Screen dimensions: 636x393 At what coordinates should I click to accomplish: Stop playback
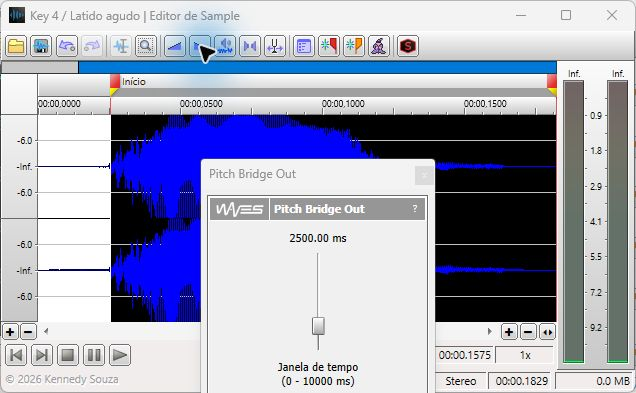pos(68,355)
